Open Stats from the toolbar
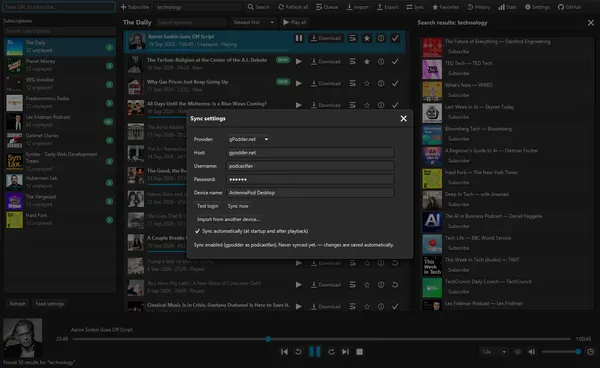The height and width of the screenshot is (368, 600). pos(507,7)
